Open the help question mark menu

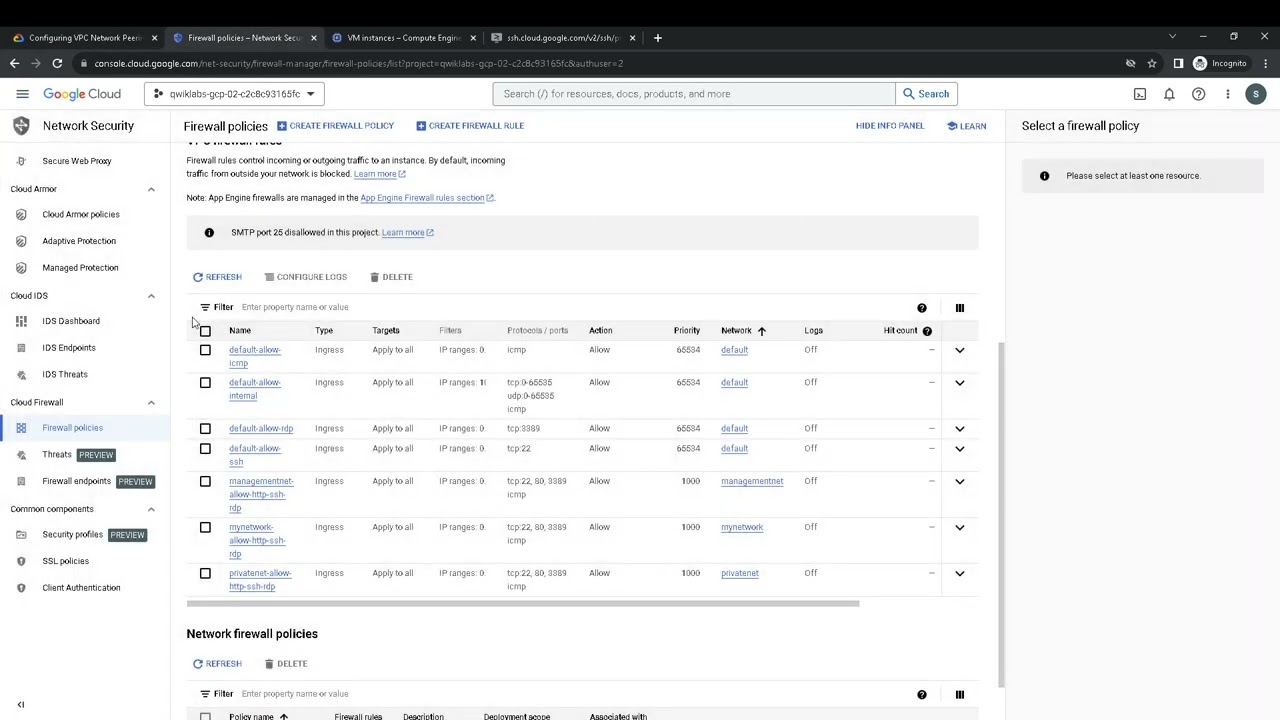1198,94
